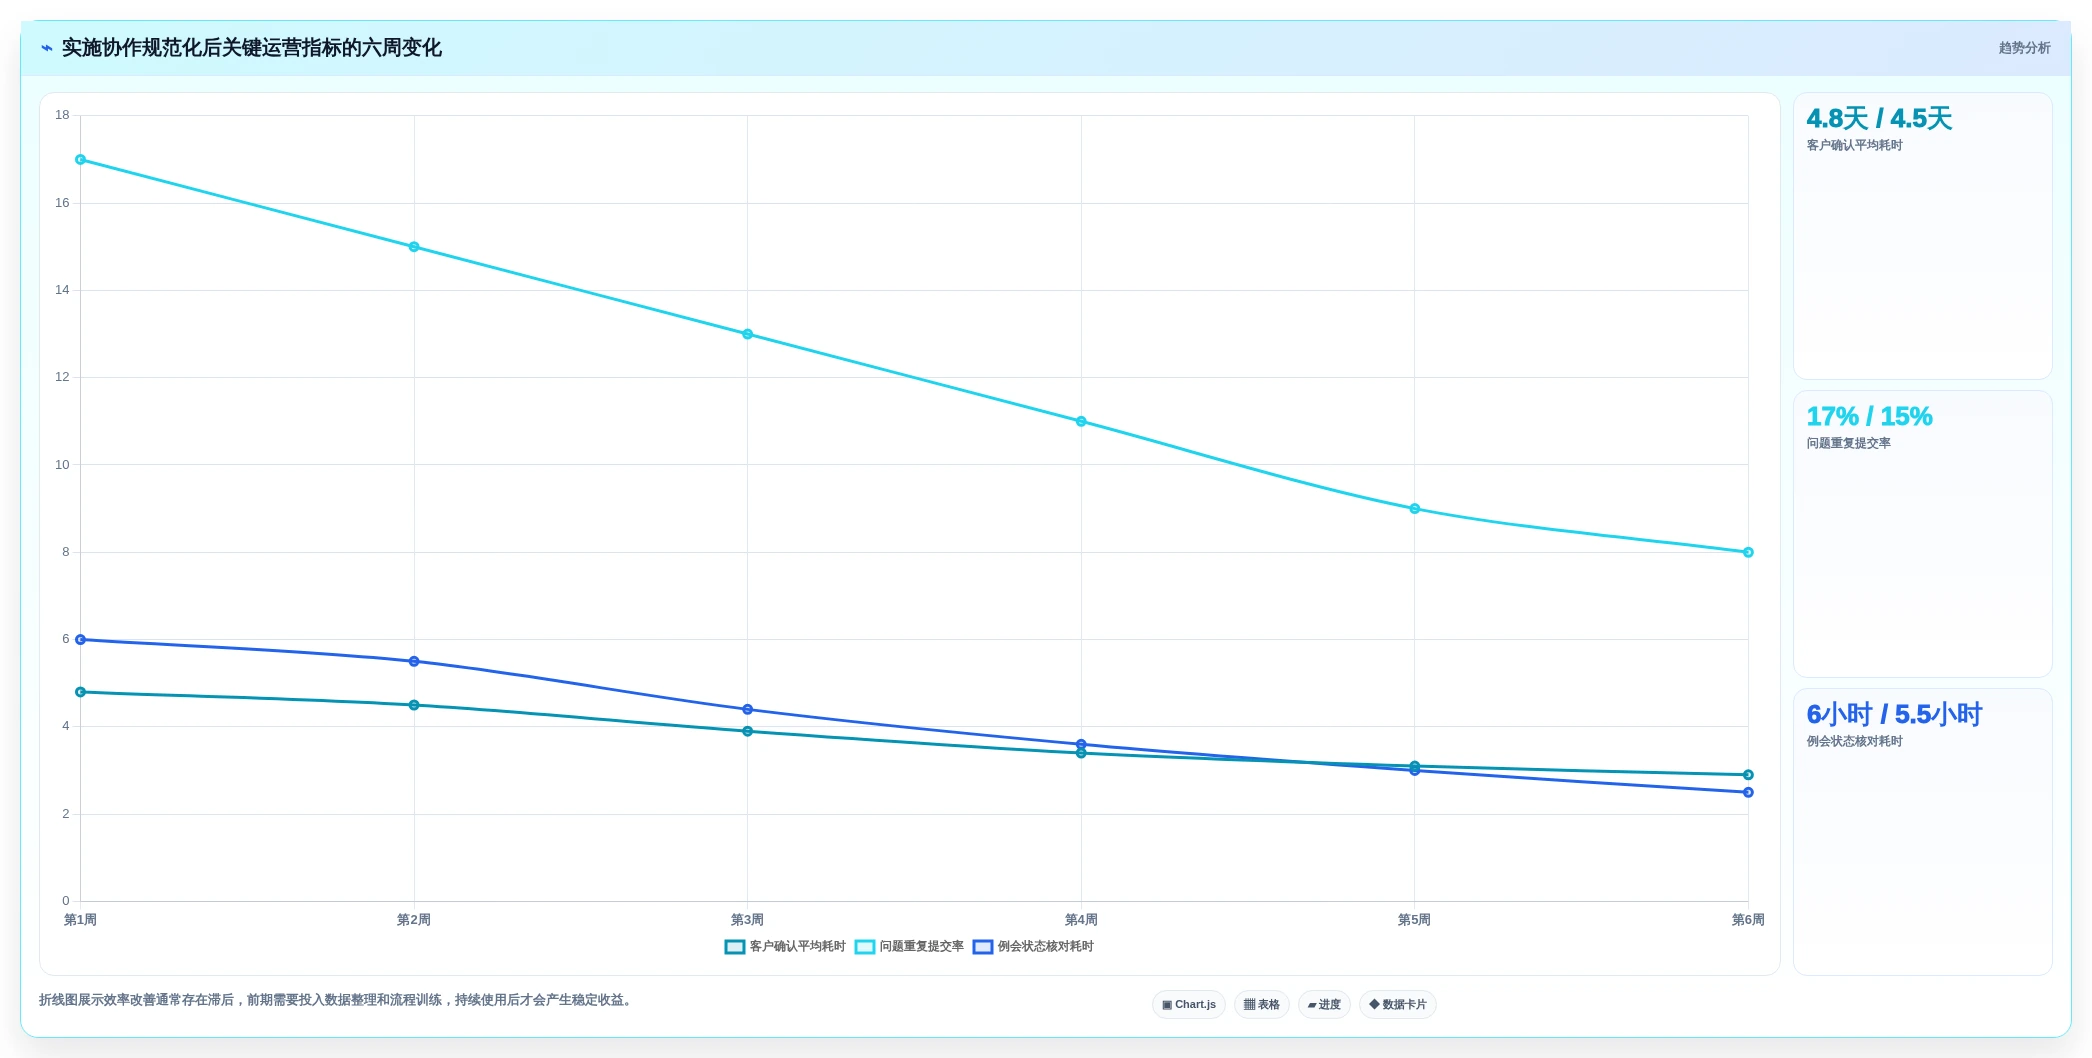Click the 表格 tag

point(1262,1004)
